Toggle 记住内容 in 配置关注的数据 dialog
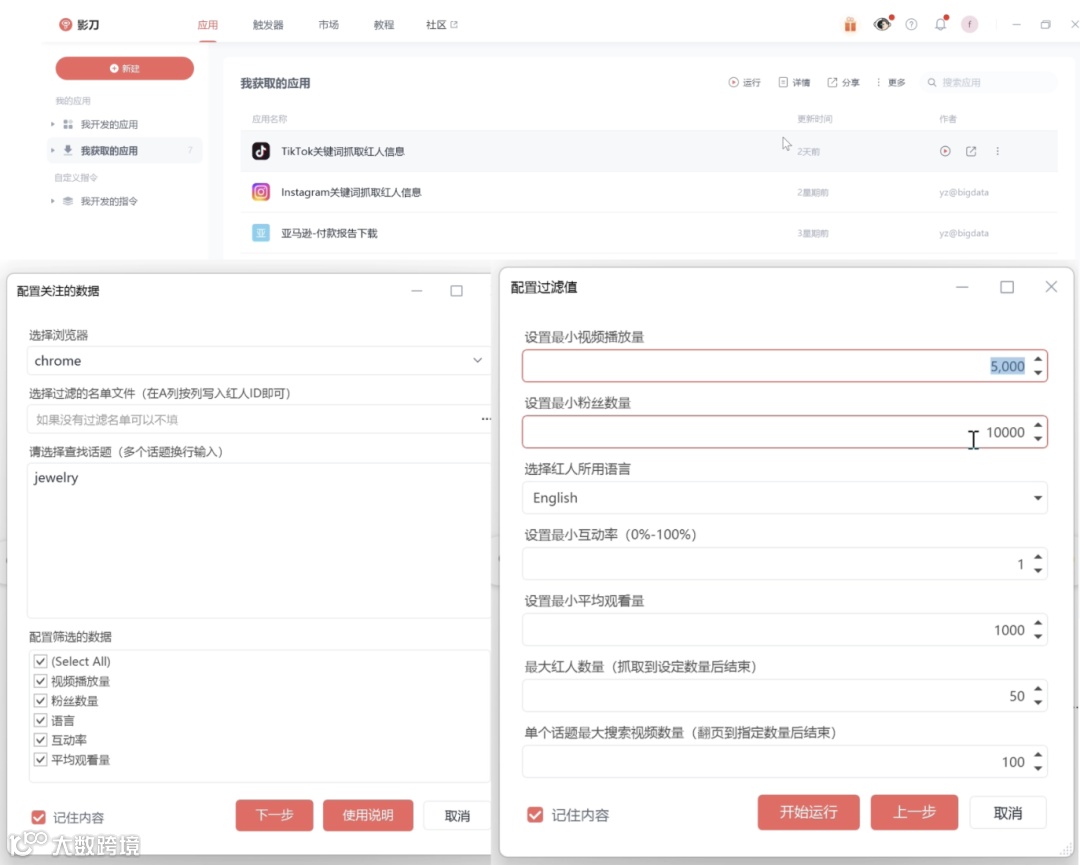Image resolution: width=1080 pixels, height=865 pixels. click(39, 817)
